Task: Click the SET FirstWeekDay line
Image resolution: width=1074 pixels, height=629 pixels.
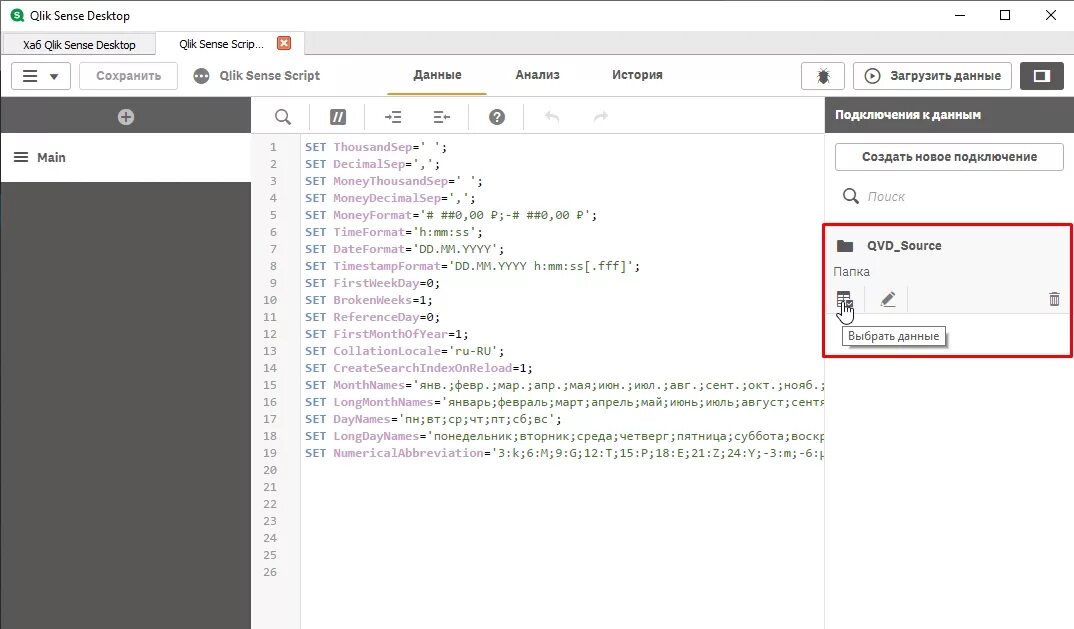Action: click(372, 283)
